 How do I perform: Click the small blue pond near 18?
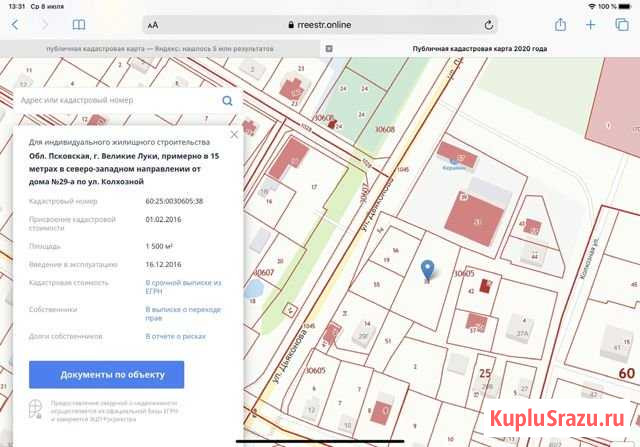[x=253, y=289]
